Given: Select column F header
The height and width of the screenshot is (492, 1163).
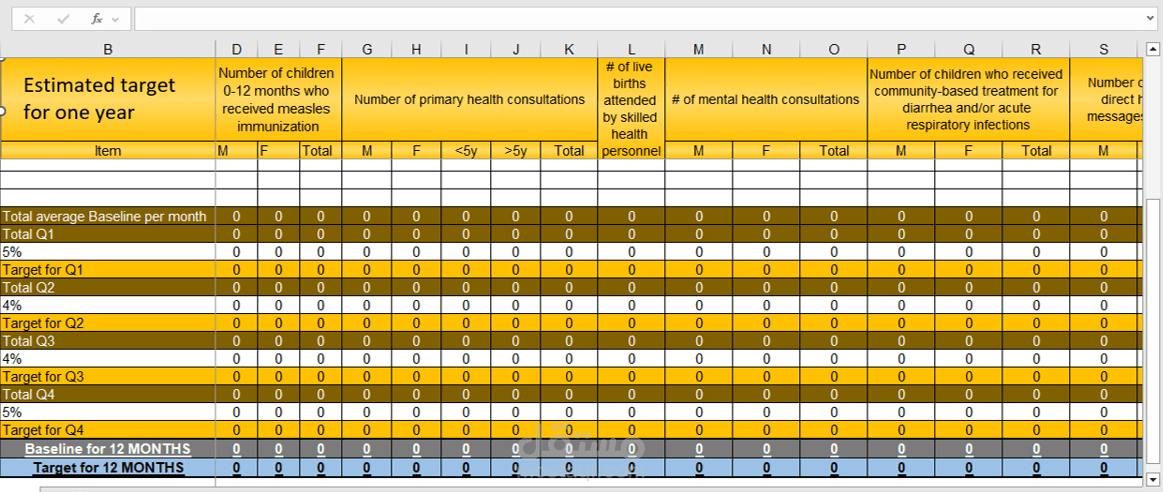Looking at the screenshot, I should (320, 50).
